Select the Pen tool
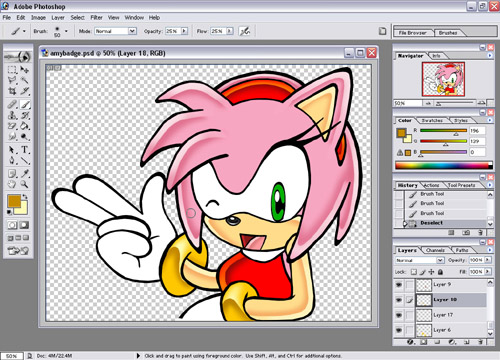Screen dimensions: 500x360 point(12,160)
